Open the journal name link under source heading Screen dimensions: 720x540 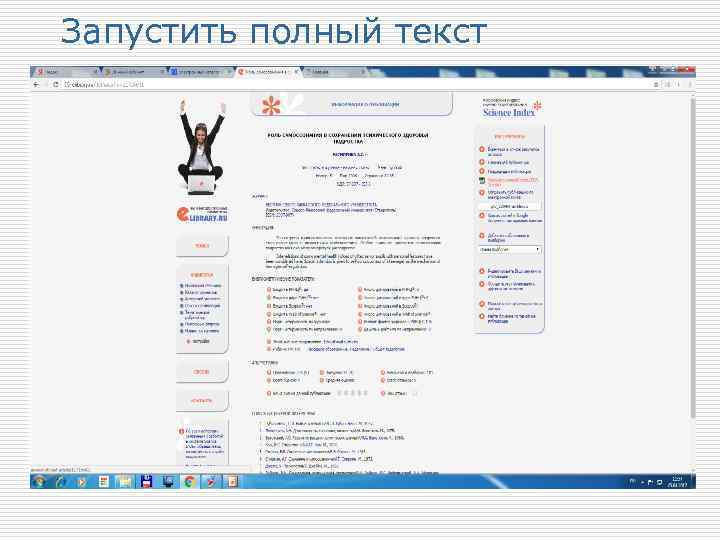point(322,204)
